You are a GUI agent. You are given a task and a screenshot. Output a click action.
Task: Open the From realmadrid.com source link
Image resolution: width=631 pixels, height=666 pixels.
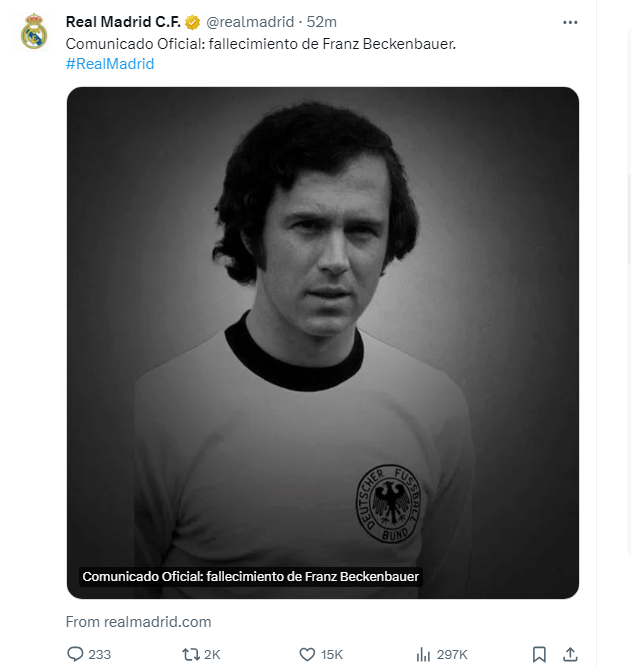(138, 621)
